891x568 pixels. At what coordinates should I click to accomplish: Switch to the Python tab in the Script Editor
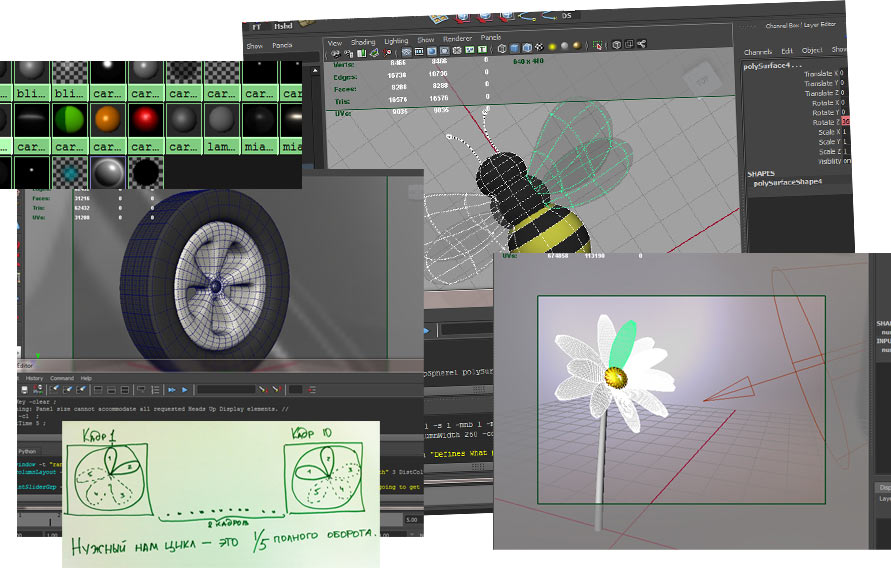[x=28, y=452]
